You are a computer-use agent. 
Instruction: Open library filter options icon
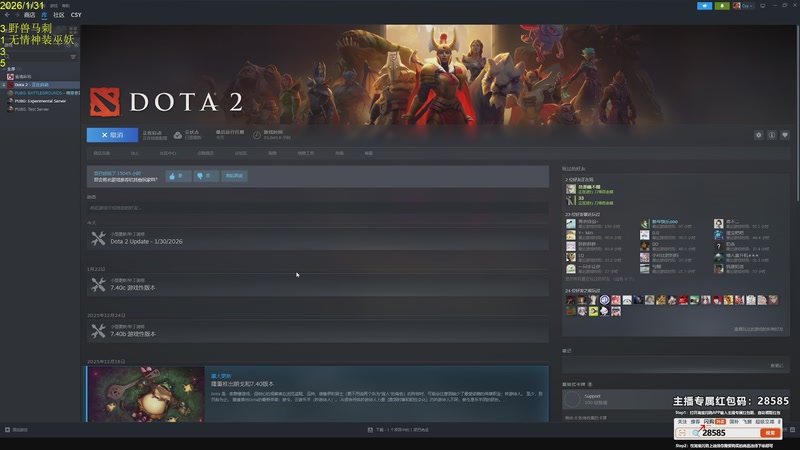point(73,57)
